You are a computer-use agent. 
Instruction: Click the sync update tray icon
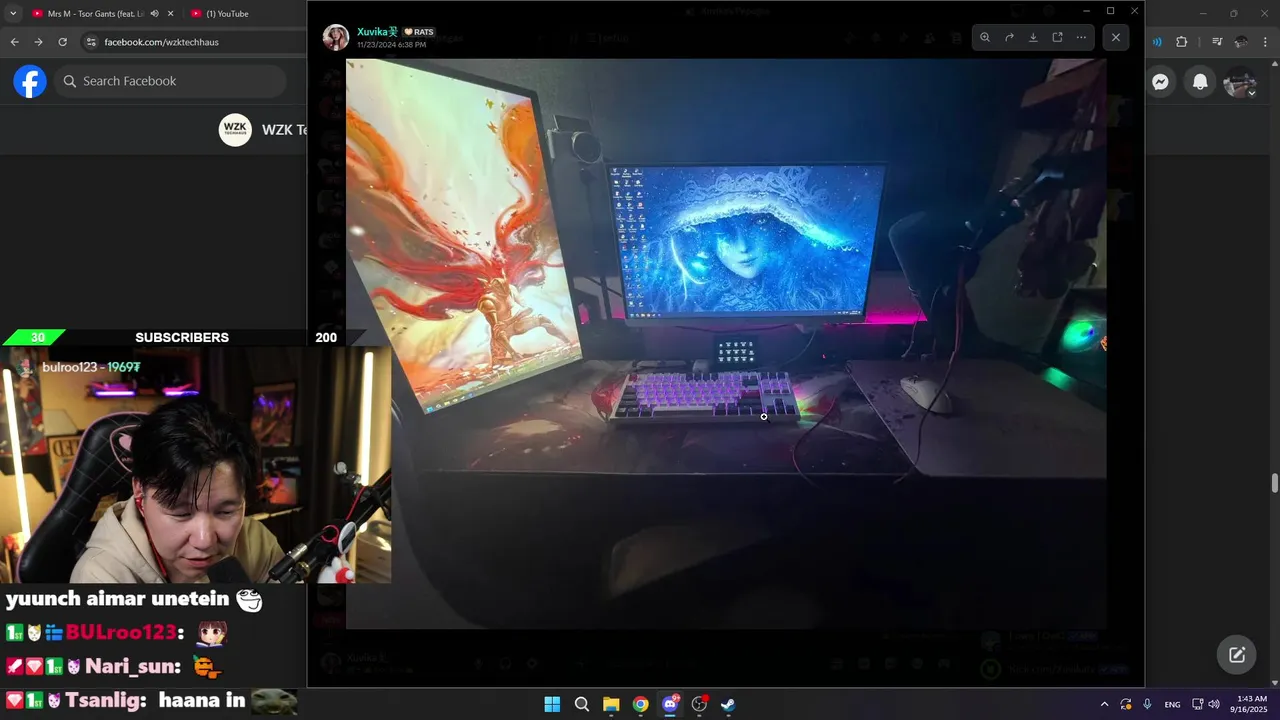coord(1126,704)
